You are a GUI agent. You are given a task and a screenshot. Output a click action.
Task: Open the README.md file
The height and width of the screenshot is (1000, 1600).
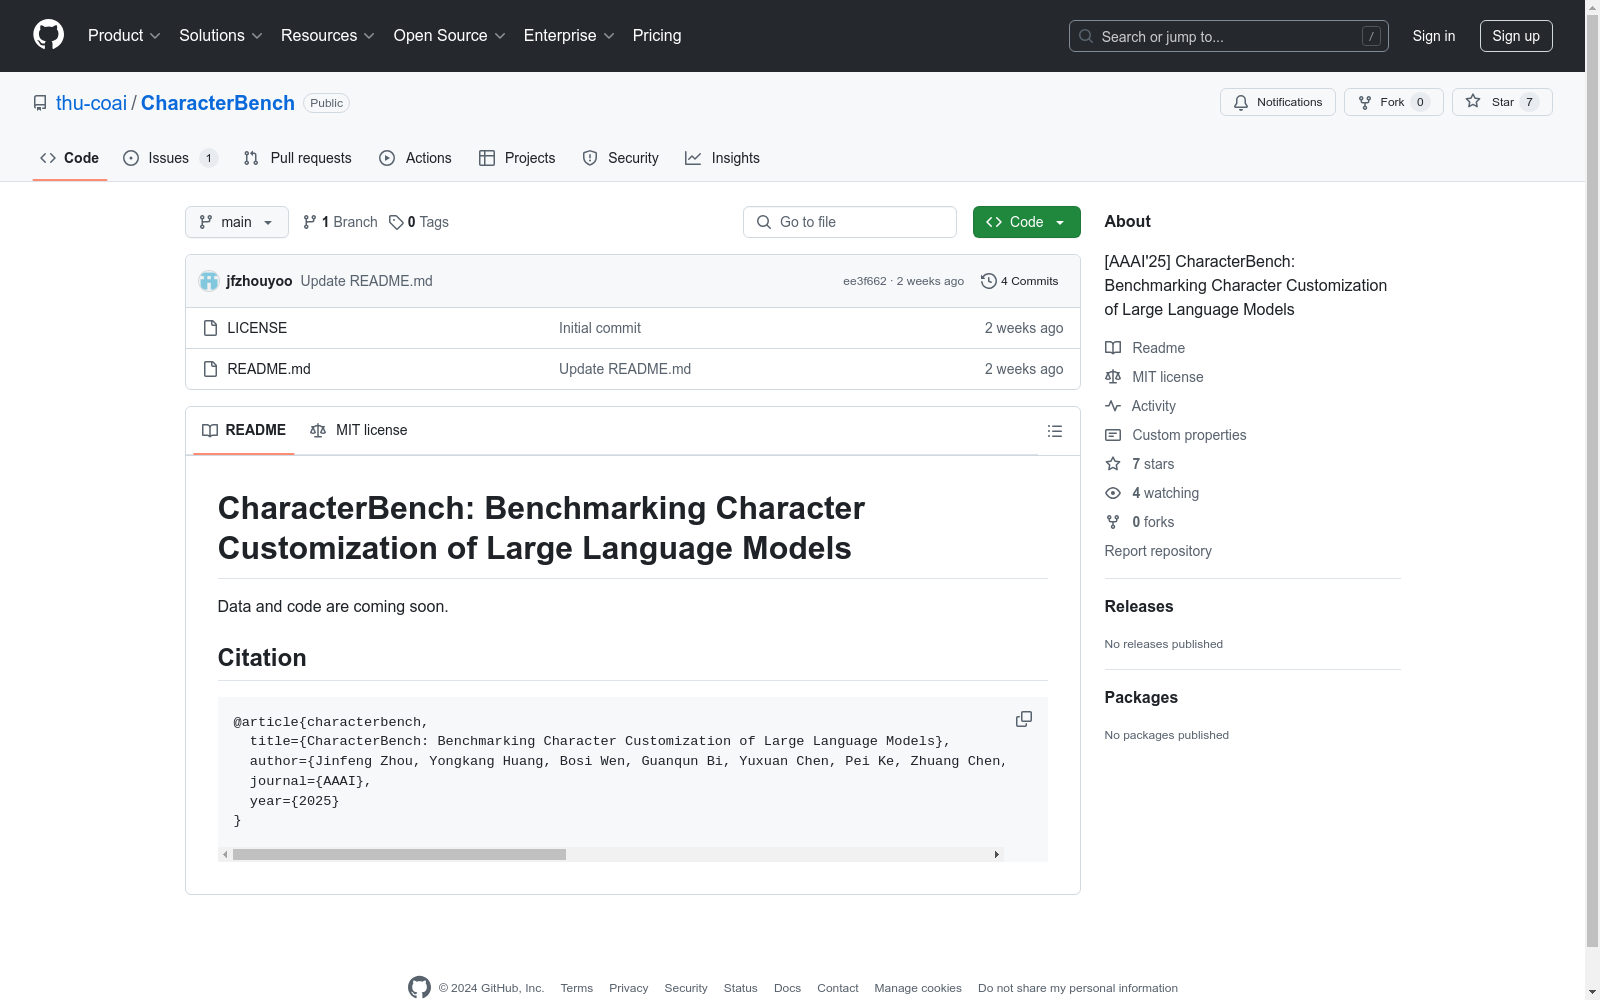click(269, 369)
